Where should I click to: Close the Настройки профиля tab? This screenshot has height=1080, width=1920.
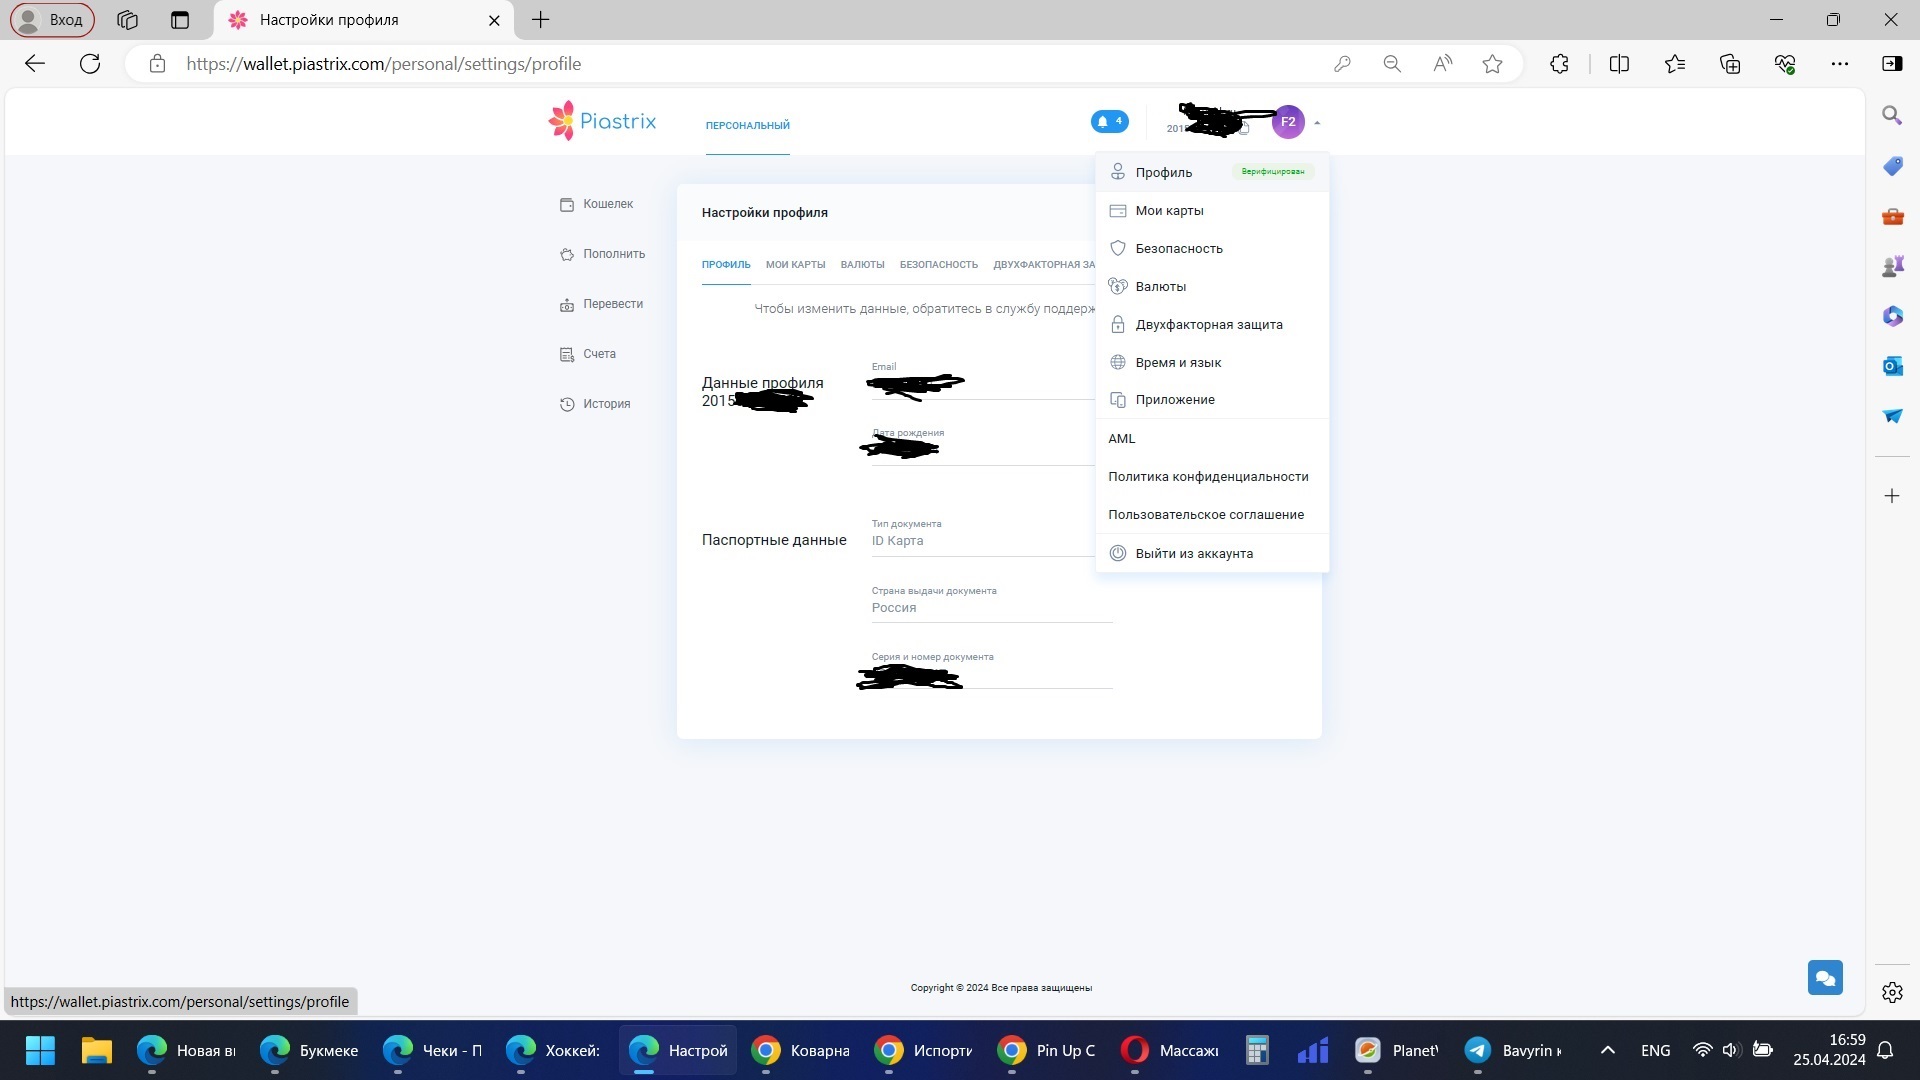(494, 20)
